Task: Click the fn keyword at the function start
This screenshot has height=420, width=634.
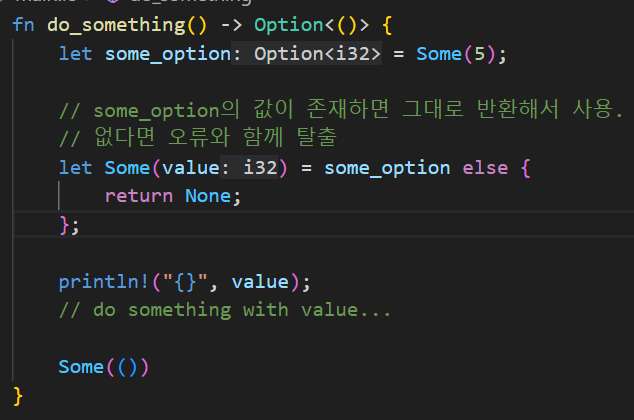Action: (24, 24)
